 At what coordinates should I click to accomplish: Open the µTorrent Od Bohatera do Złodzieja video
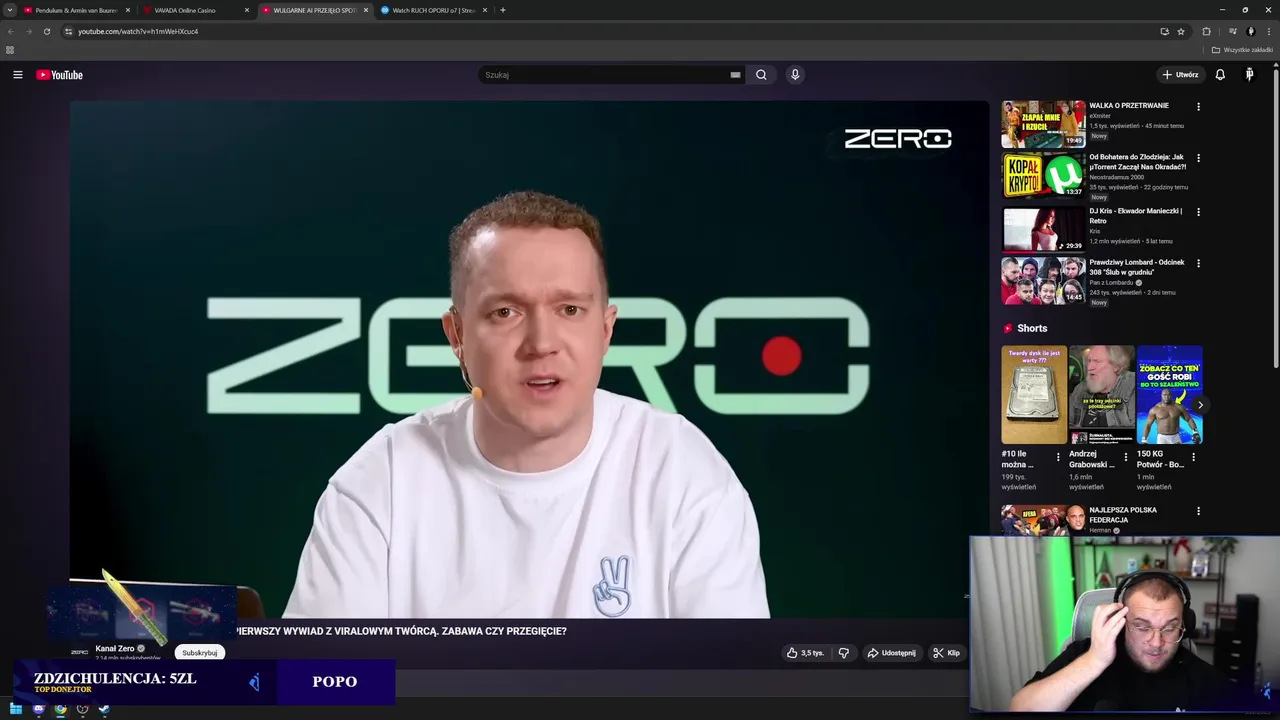[1043, 176]
